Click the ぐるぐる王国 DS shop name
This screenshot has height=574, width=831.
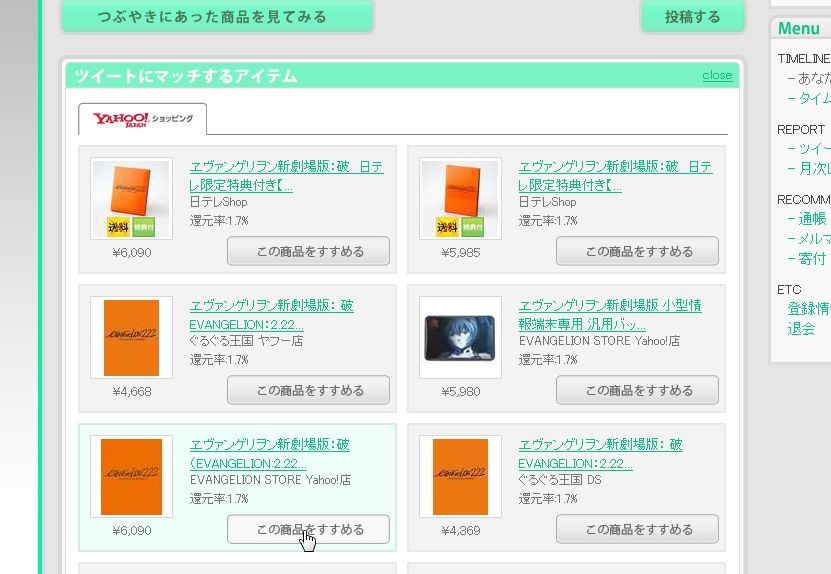click(560, 480)
